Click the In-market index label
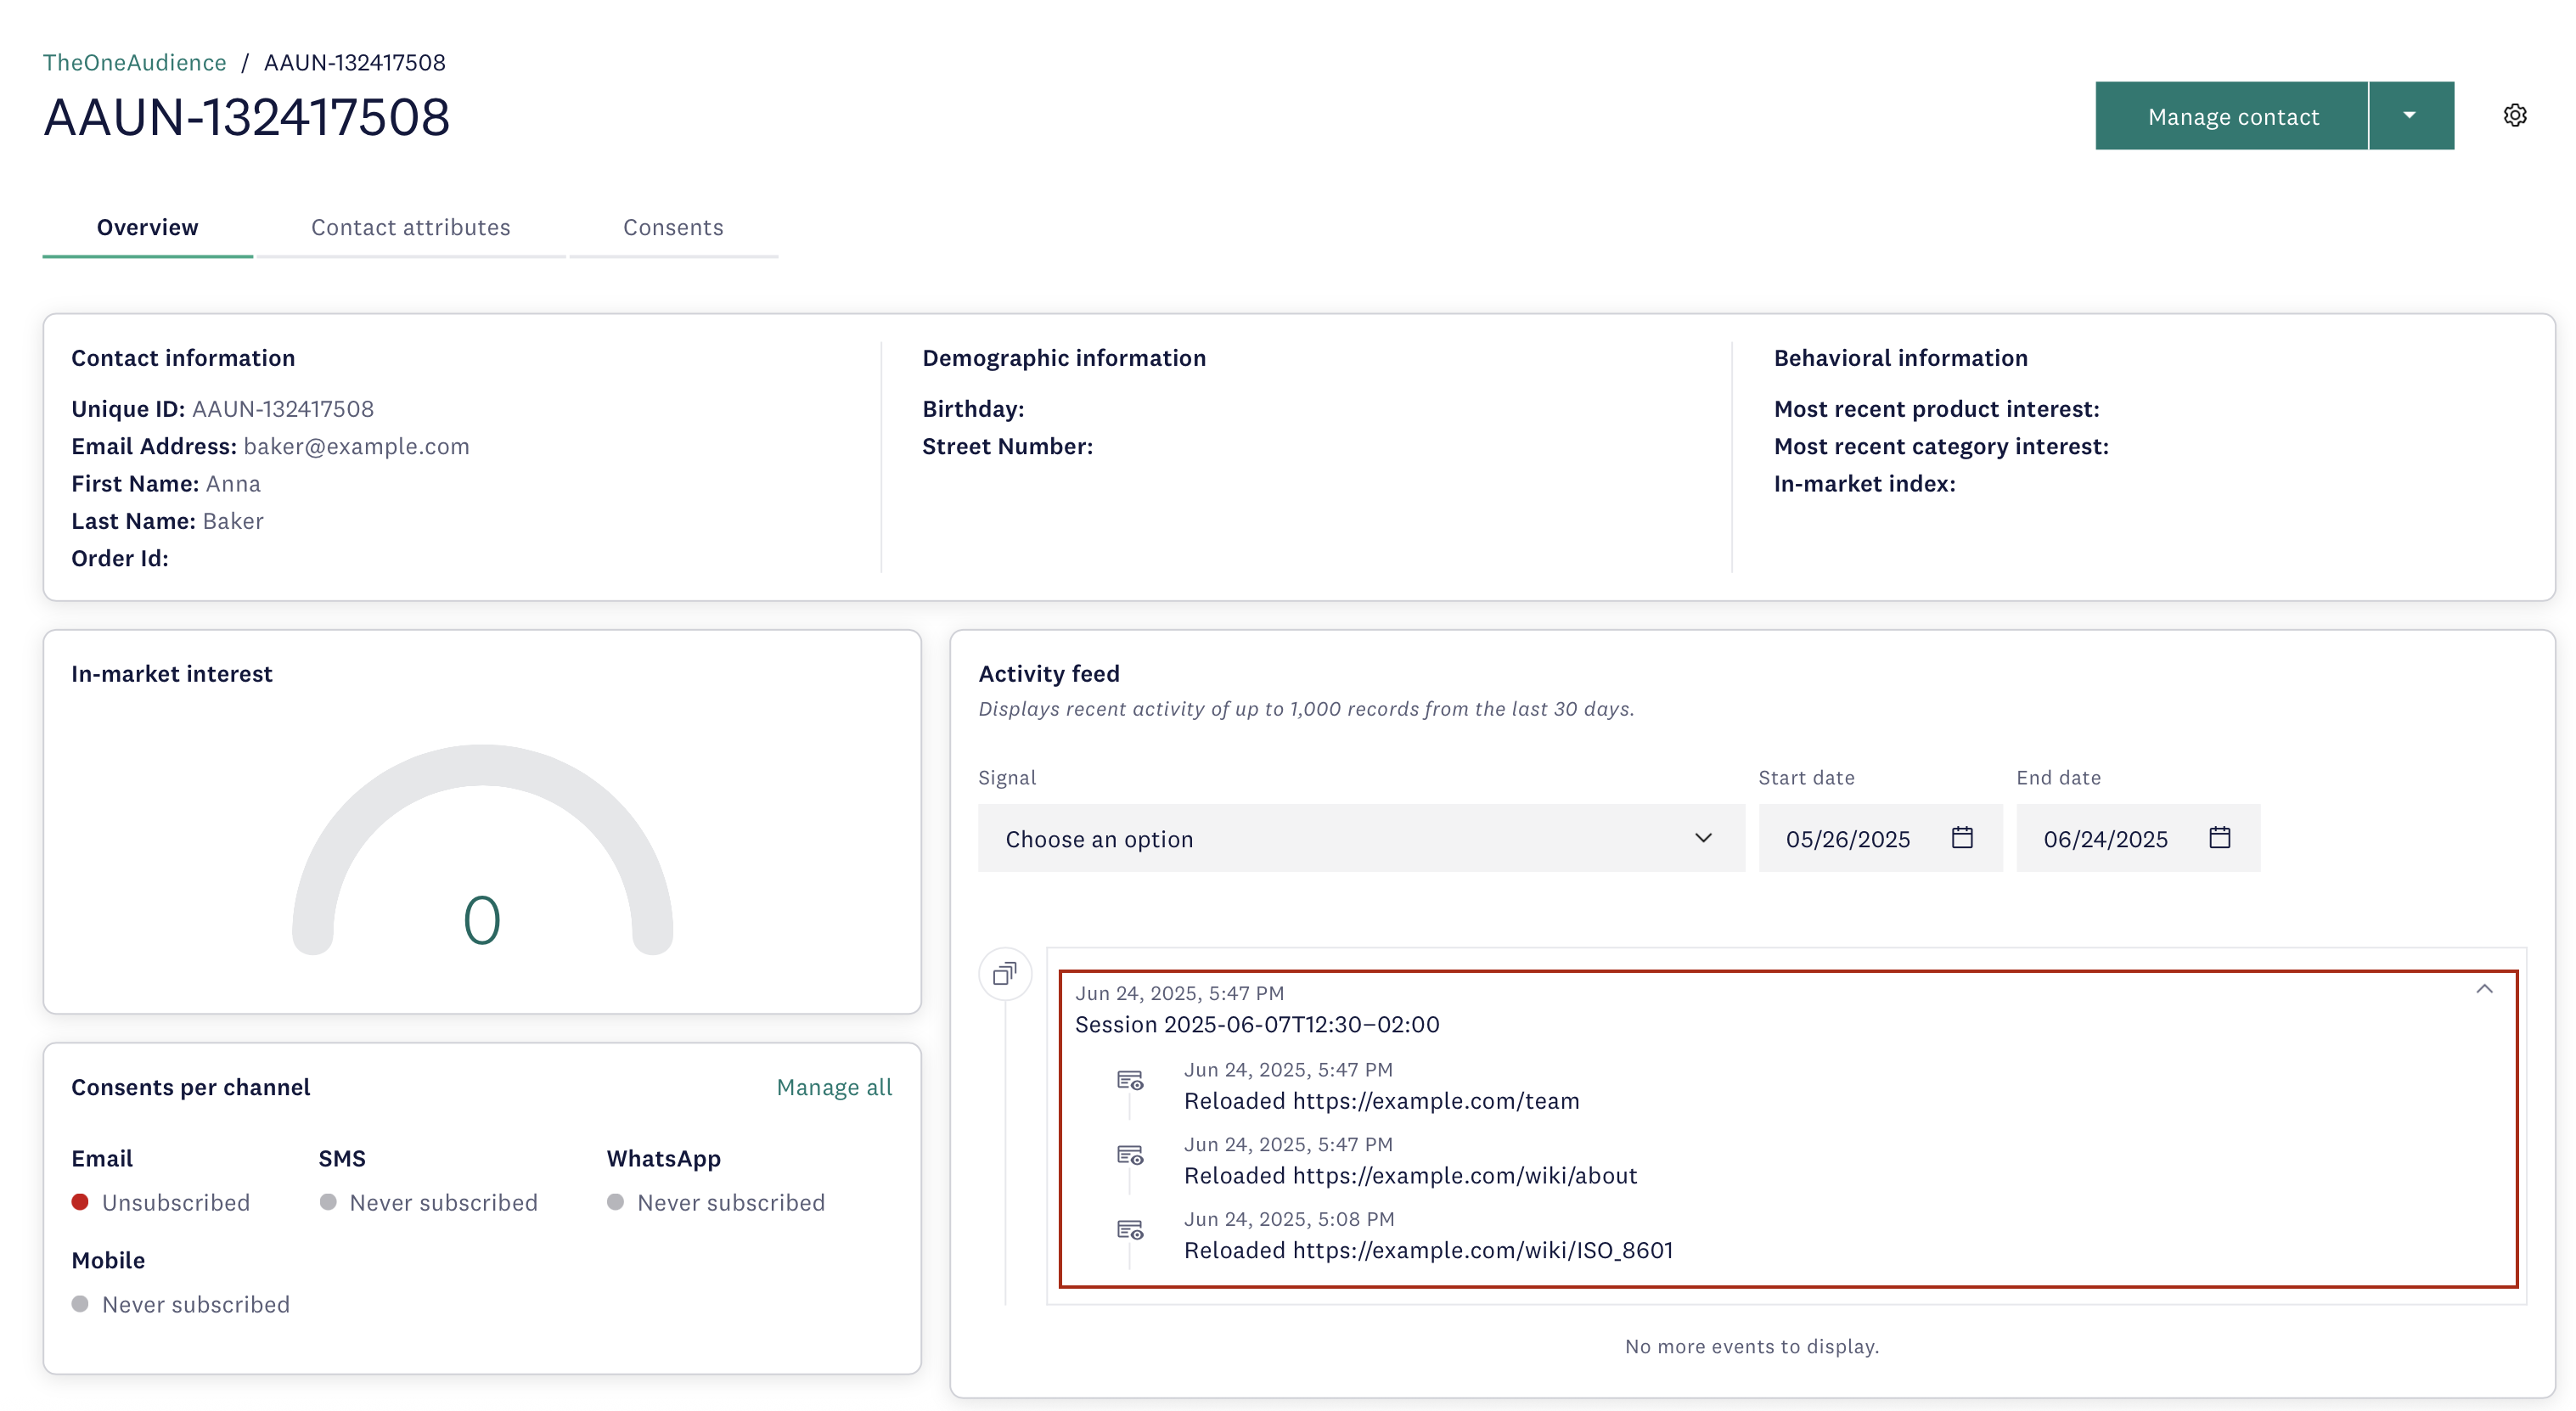 click(1864, 484)
